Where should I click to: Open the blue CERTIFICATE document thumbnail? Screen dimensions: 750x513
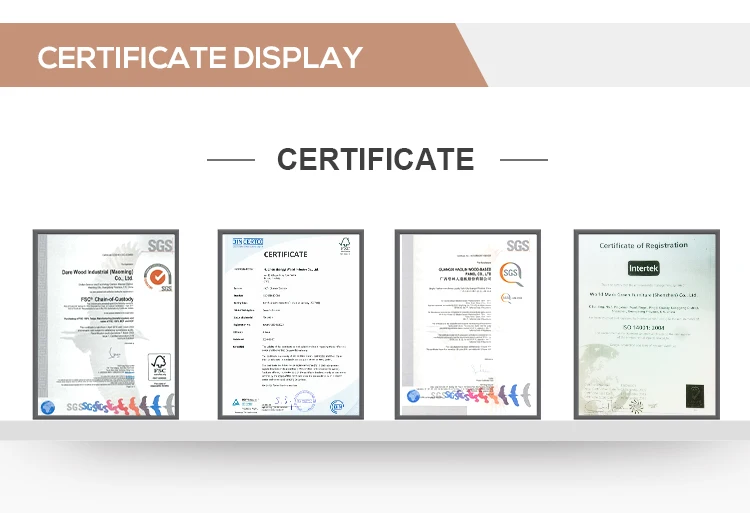pyautogui.click(x=291, y=325)
